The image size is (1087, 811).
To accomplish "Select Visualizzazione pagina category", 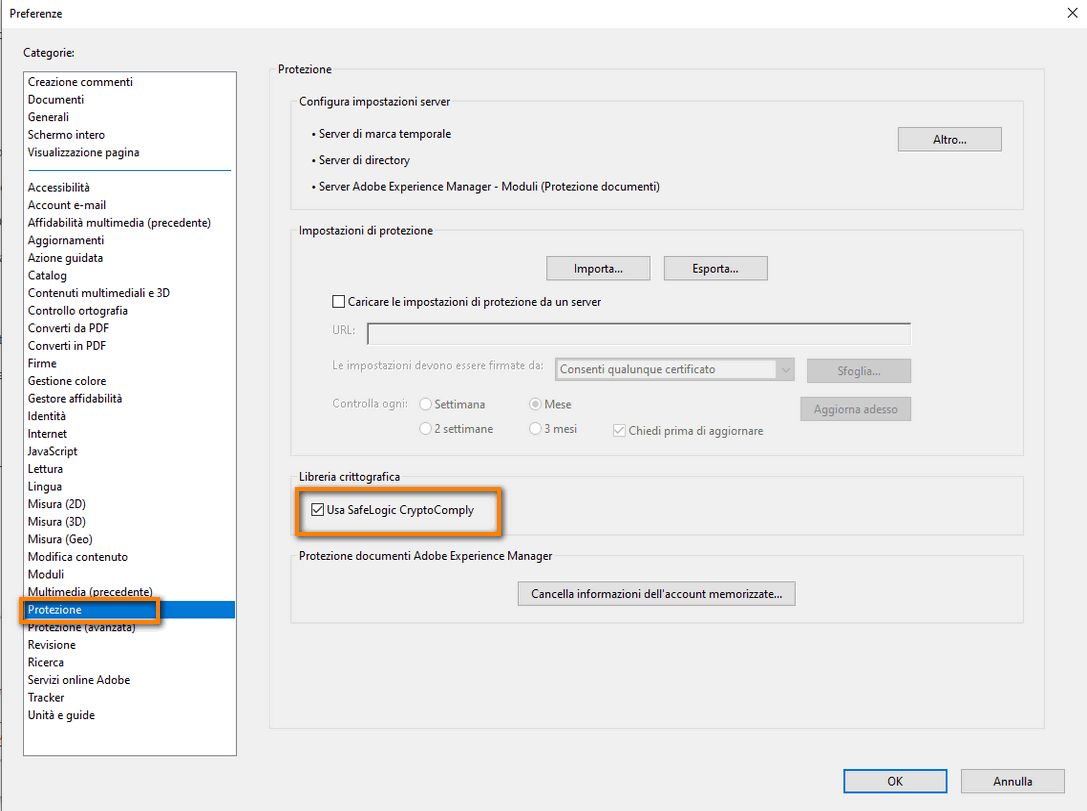I will (x=83, y=152).
